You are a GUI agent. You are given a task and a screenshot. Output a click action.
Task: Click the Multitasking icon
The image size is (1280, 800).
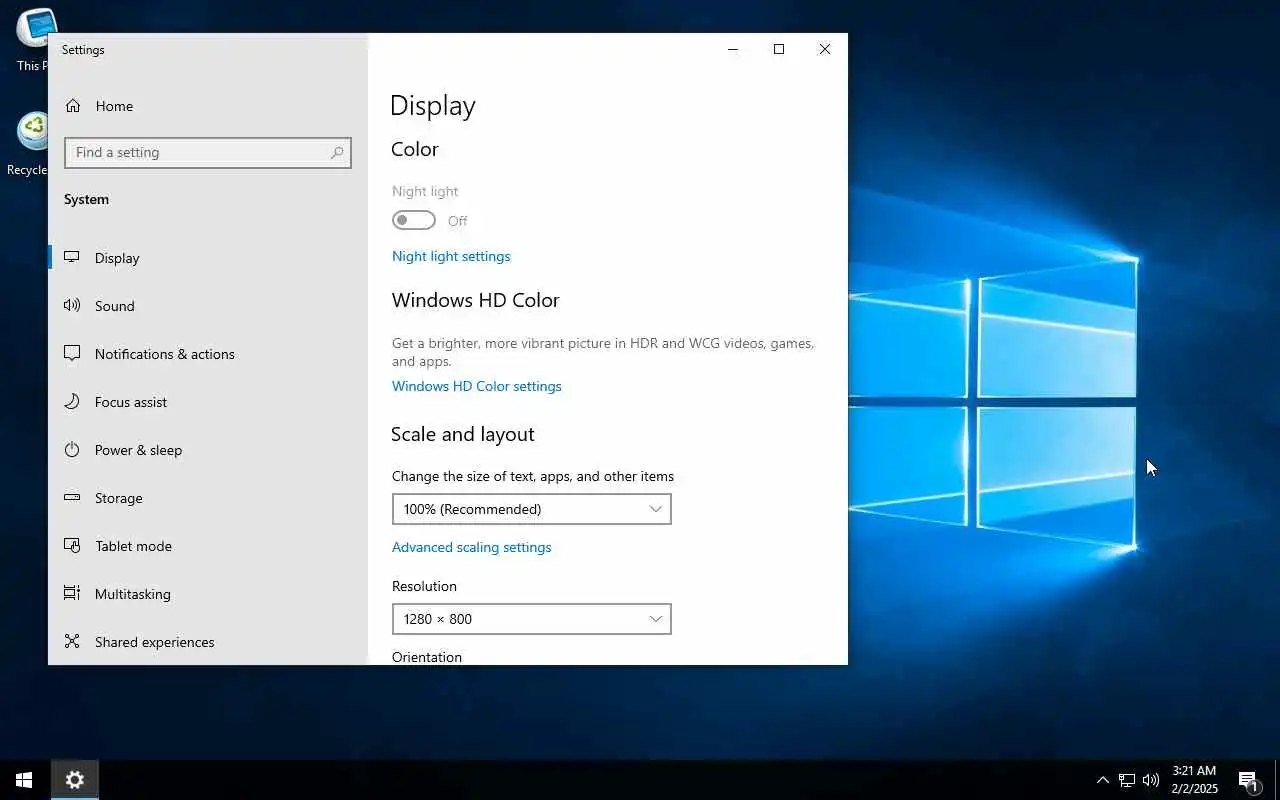pyautogui.click(x=72, y=593)
